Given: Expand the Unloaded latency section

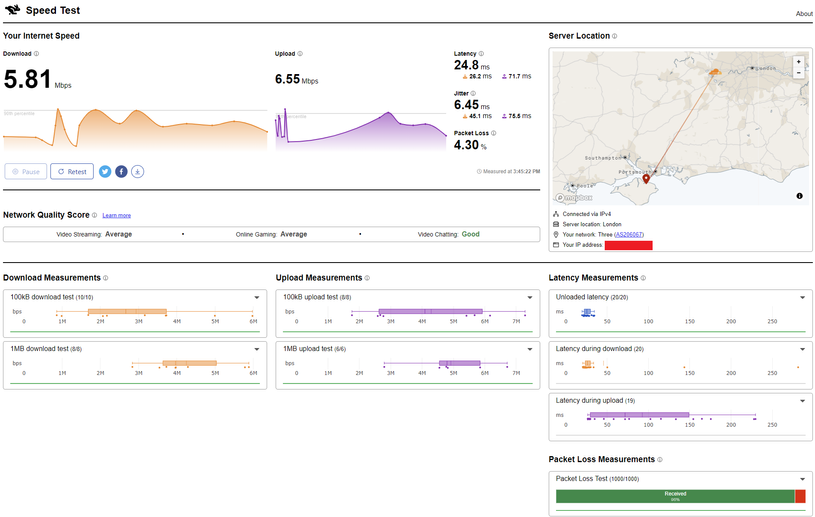Looking at the screenshot, I should point(803,297).
